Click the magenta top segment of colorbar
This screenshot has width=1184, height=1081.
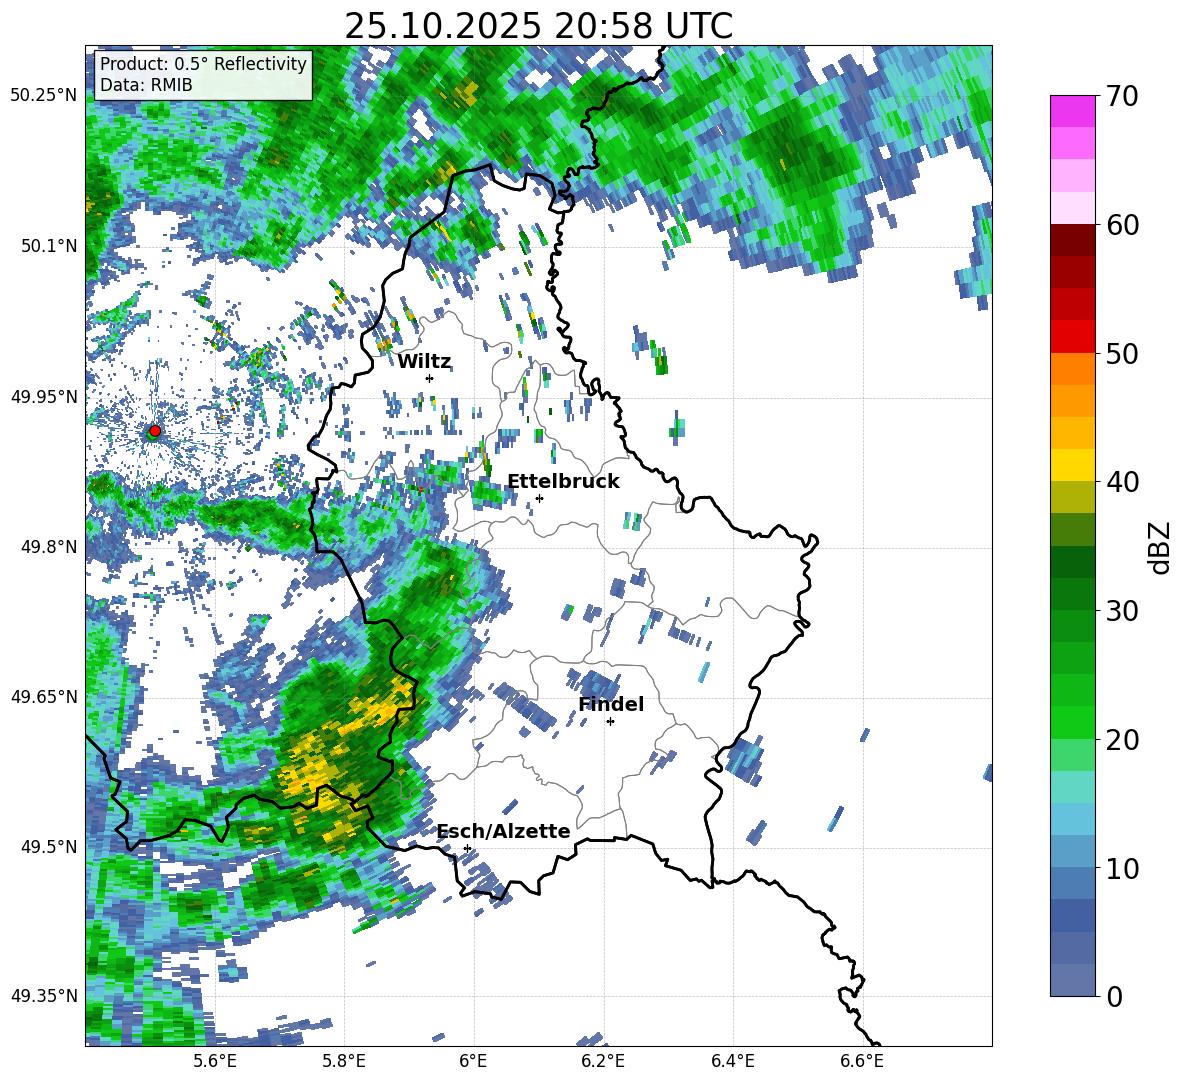1072,112
